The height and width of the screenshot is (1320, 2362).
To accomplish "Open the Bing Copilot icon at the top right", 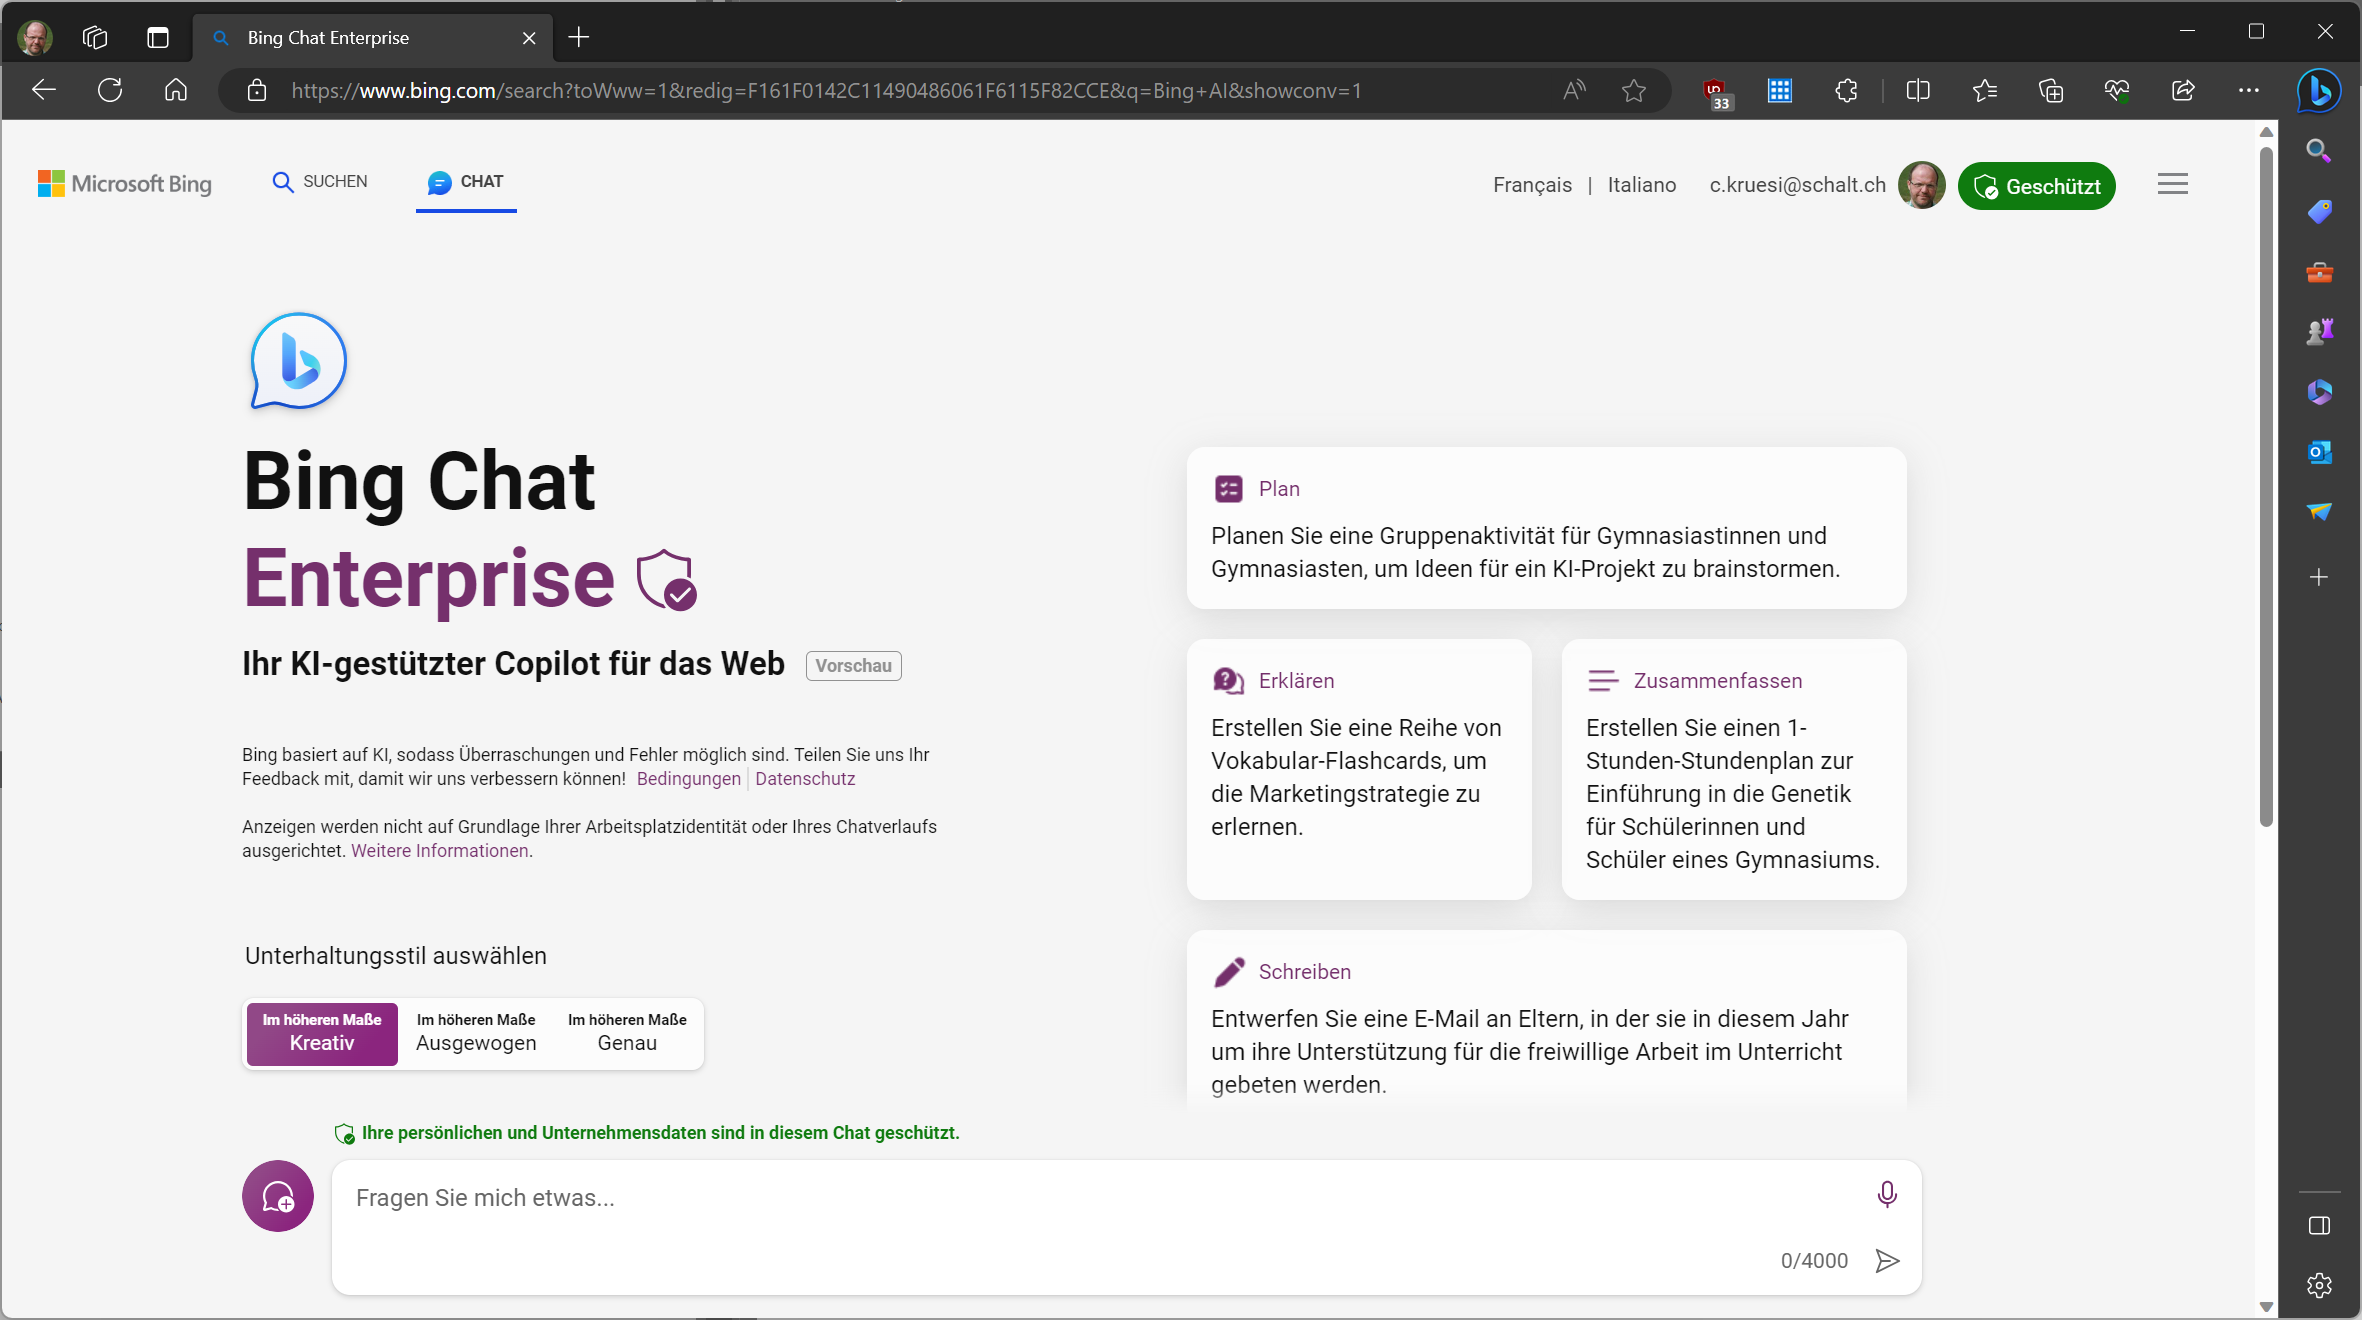I will 2318,91.
